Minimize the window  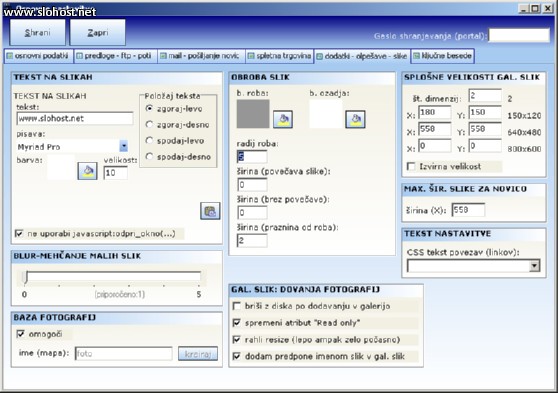click(x=523, y=8)
